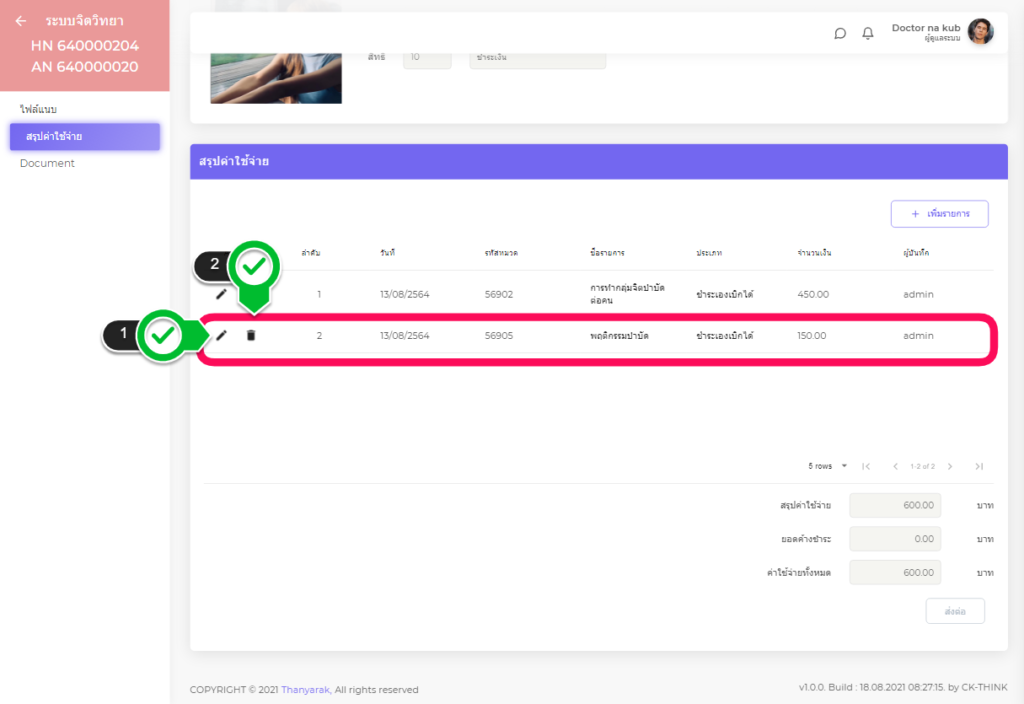Viewport: 1024px width, 704px height.
Task: Go to the next table page
Action: (x=950, y=466)
